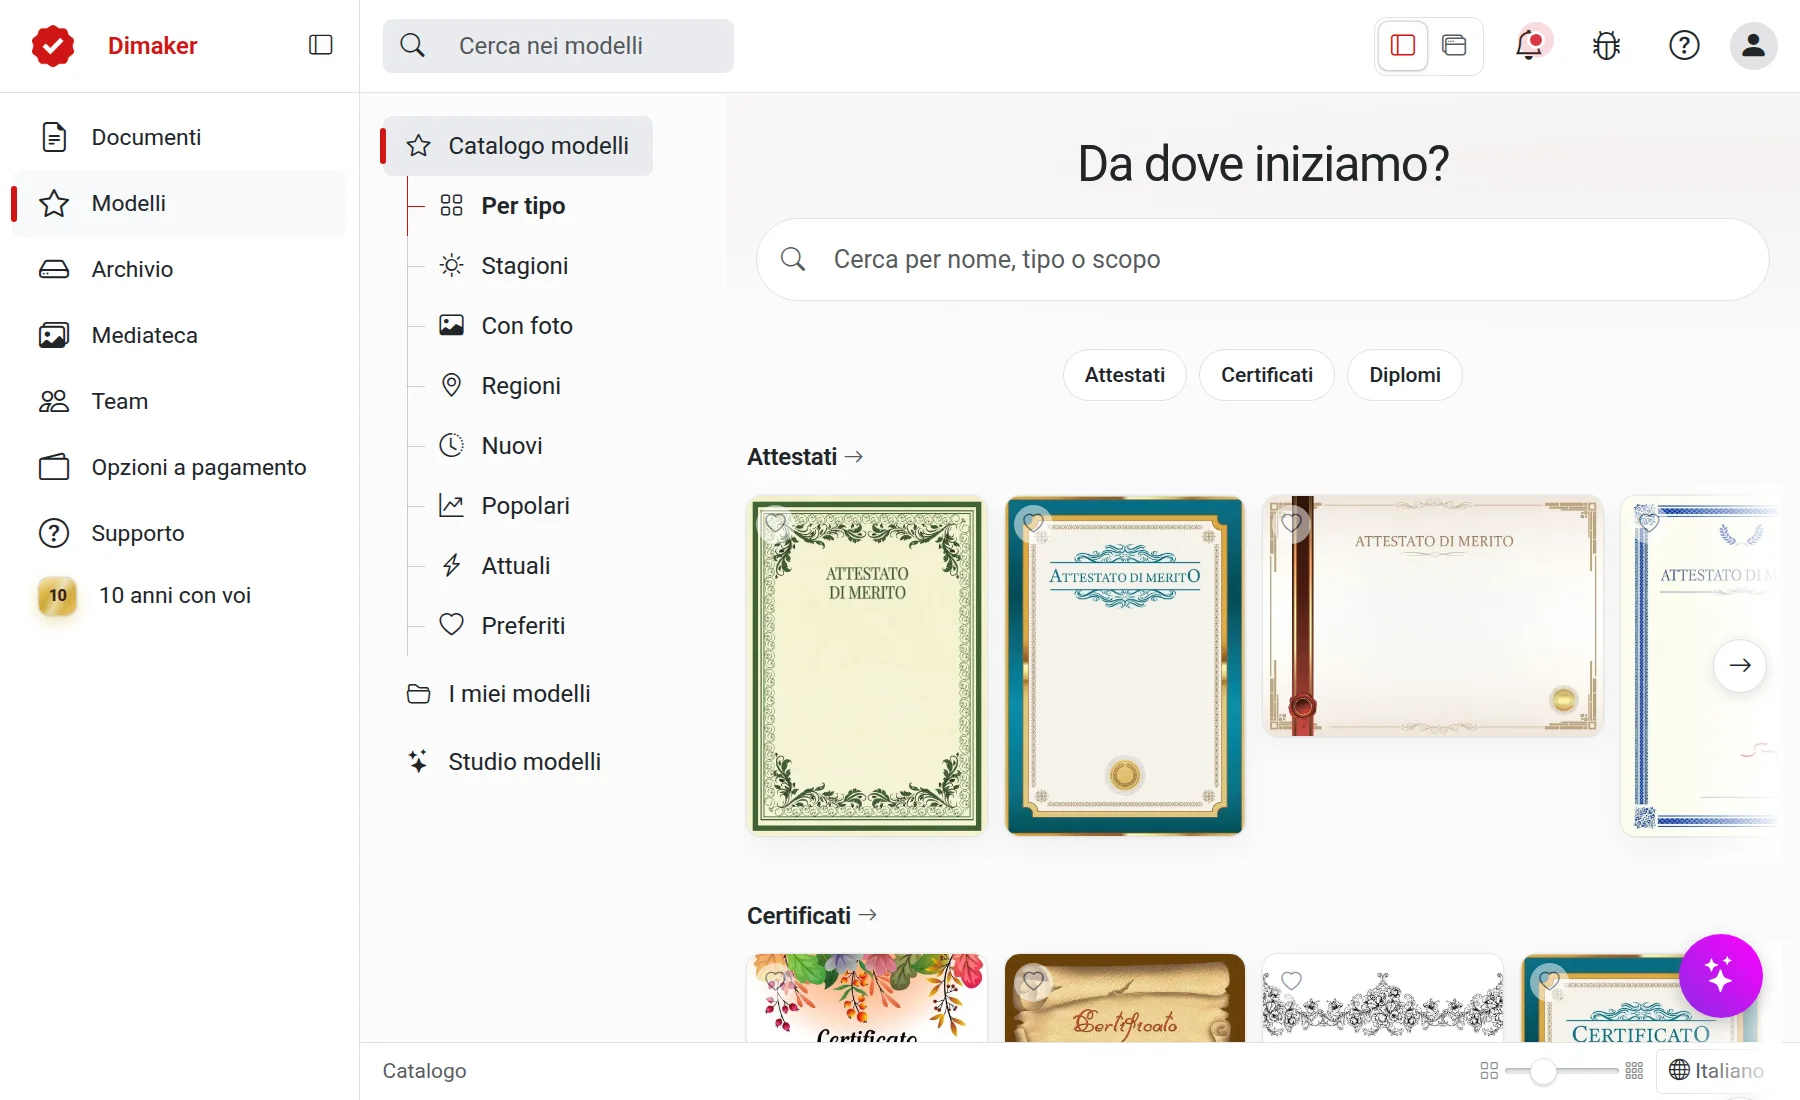This screenshot has width=1800, height=1100.
Task: Click the 'Cerca per nome, tipo o scopo' field
Action: tap(1263, 260)
